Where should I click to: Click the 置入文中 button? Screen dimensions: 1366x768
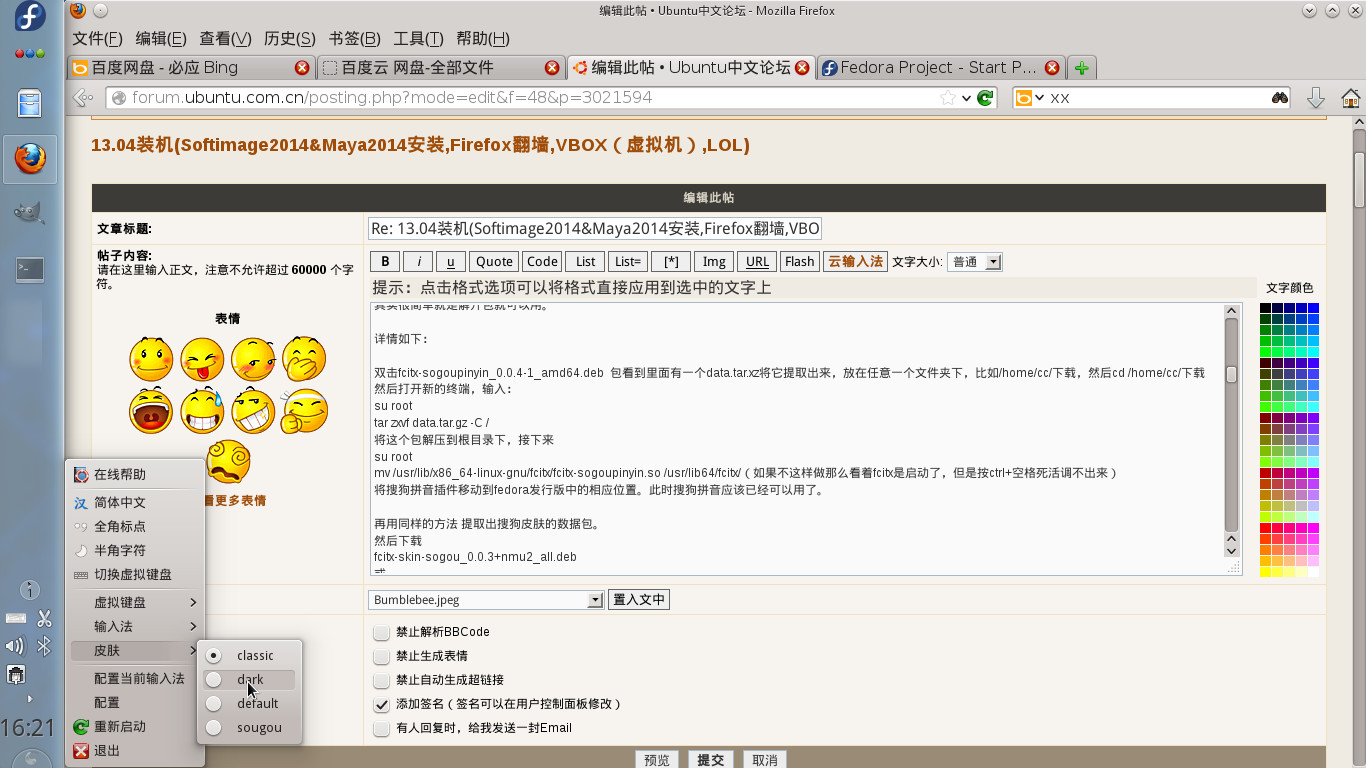638,600
